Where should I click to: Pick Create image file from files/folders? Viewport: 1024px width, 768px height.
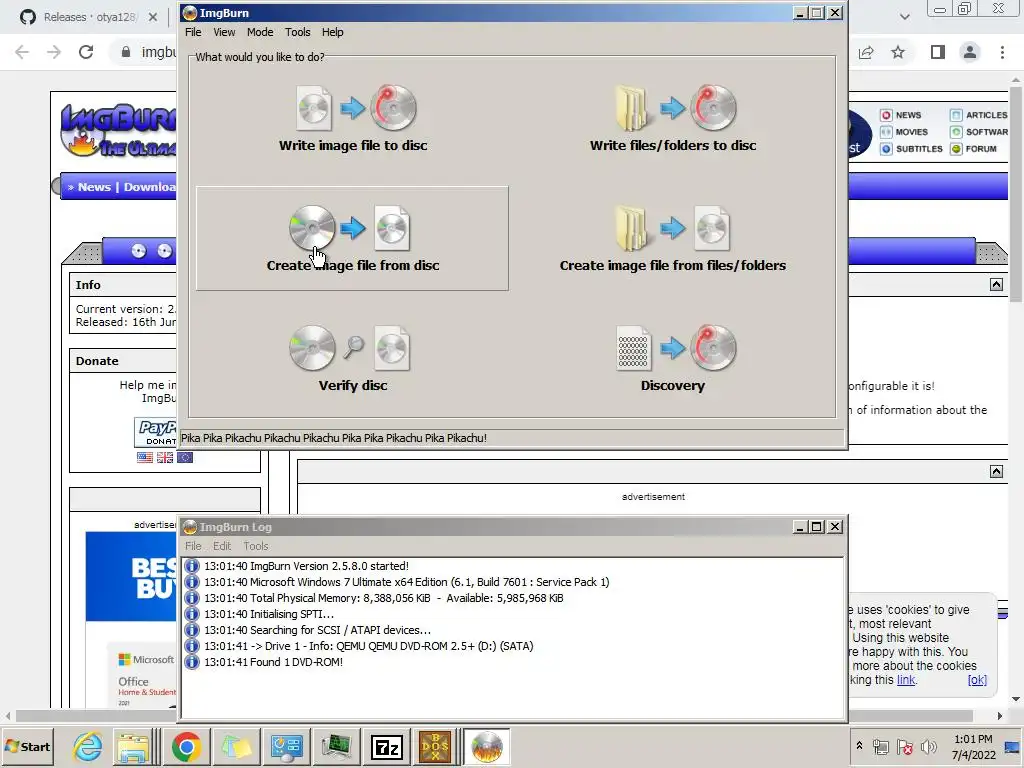click(673, 239)
